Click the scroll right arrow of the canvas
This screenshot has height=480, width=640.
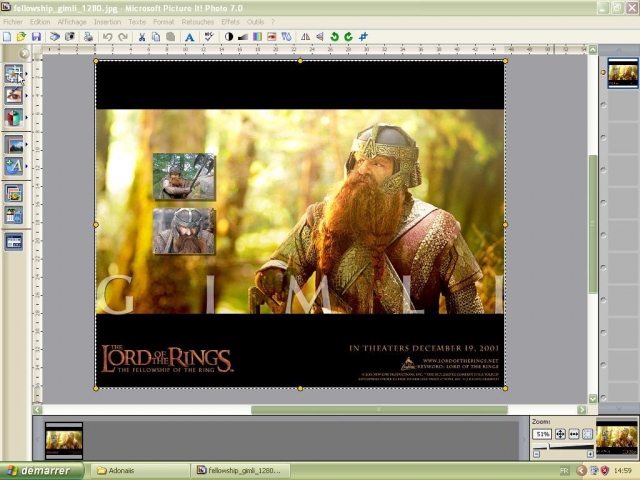(x=582, y=409)
